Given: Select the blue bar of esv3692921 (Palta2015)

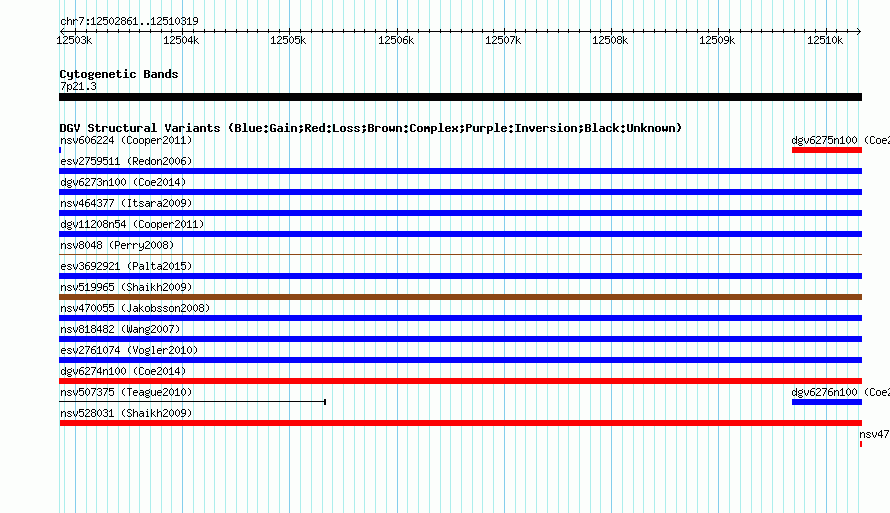Looking at the screenshot, I should (460, 276).
